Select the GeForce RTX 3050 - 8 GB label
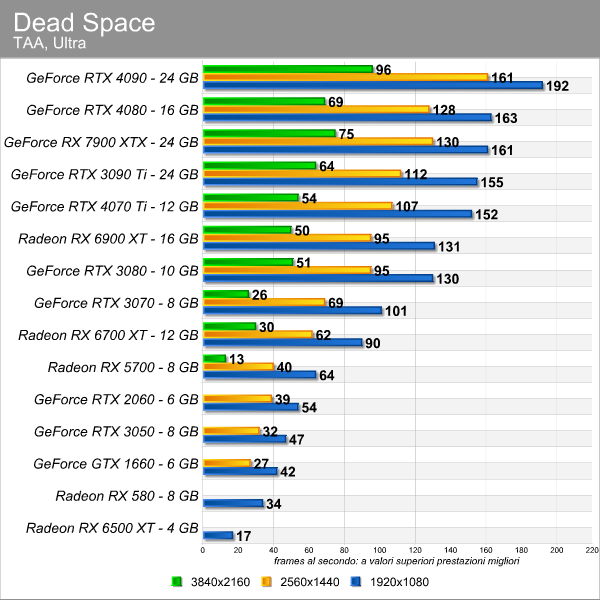Viewport: 600px width, 600px height. click(116, 432)
